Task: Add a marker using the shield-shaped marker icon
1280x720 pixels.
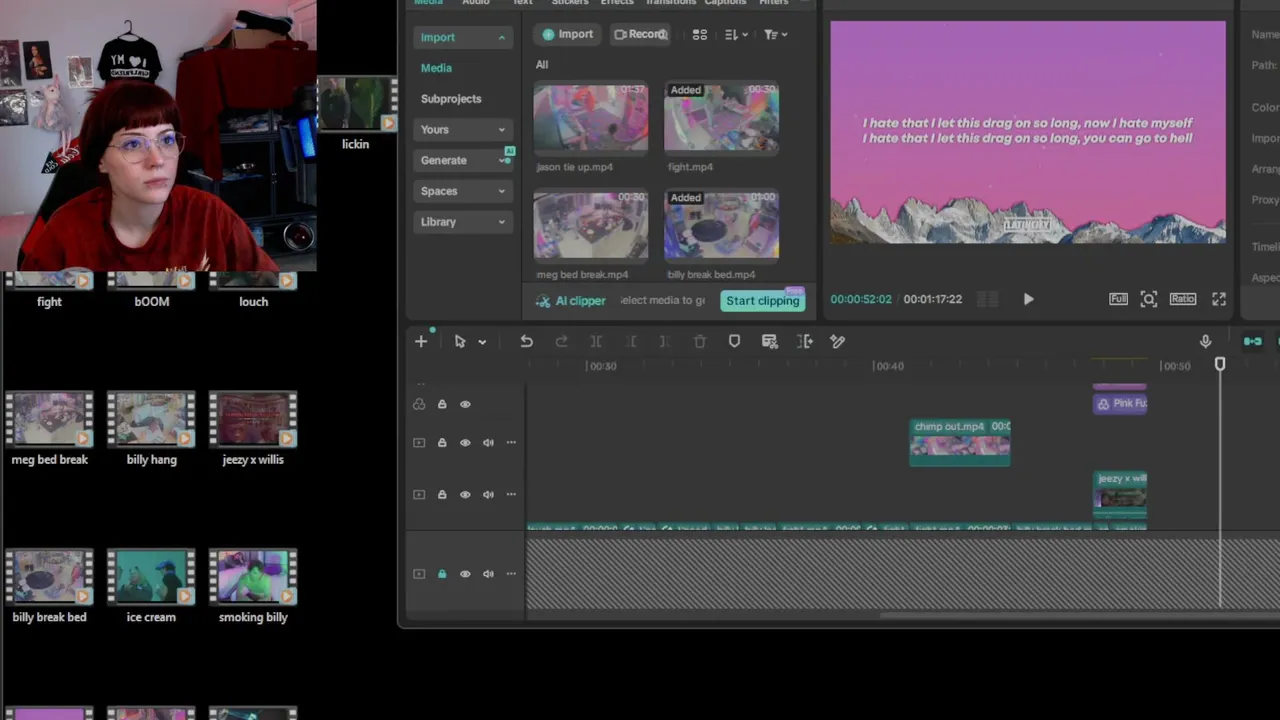Action: 734,342
